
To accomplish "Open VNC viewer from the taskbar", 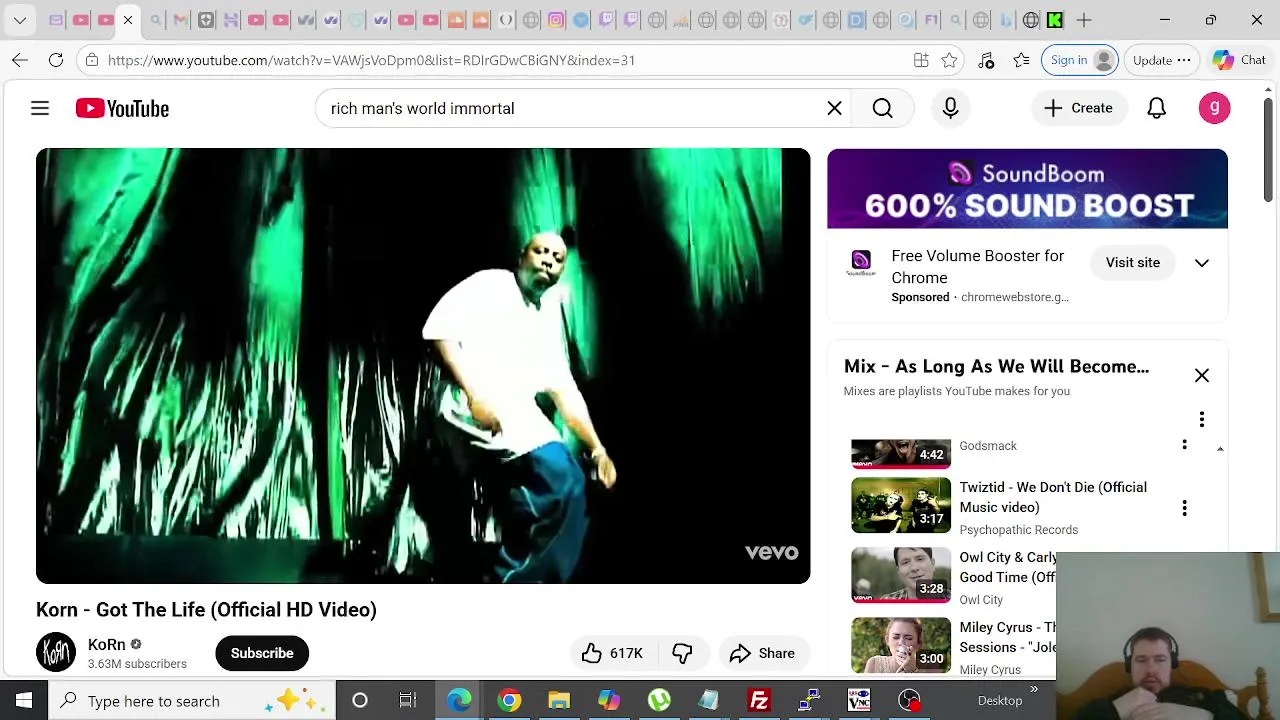I will (x=859, y=701).
